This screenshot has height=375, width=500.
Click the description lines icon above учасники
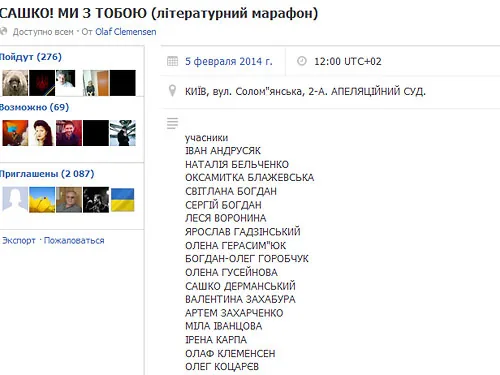172,123
